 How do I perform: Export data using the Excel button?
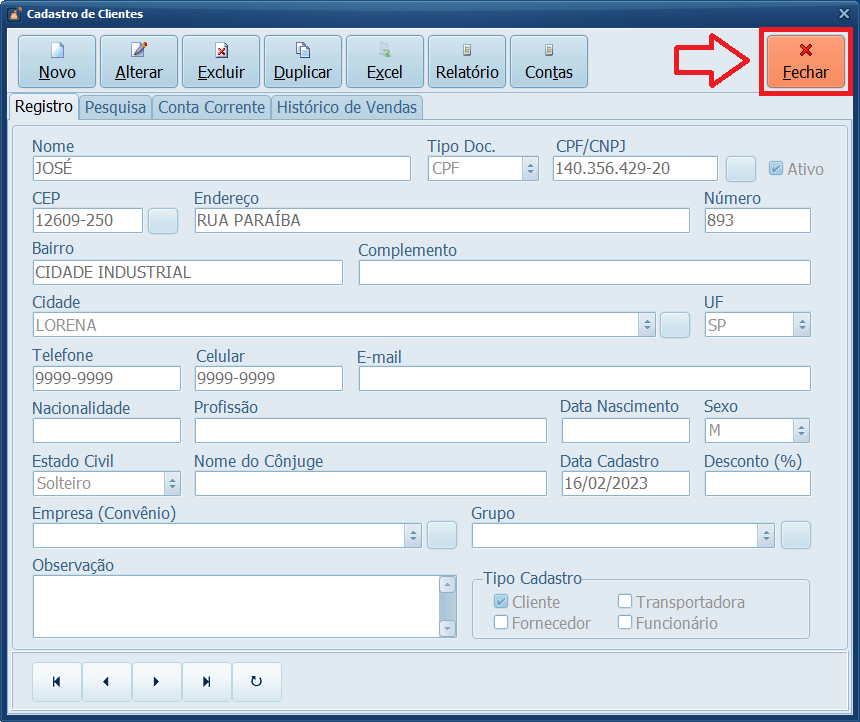(x=385, y=61)
